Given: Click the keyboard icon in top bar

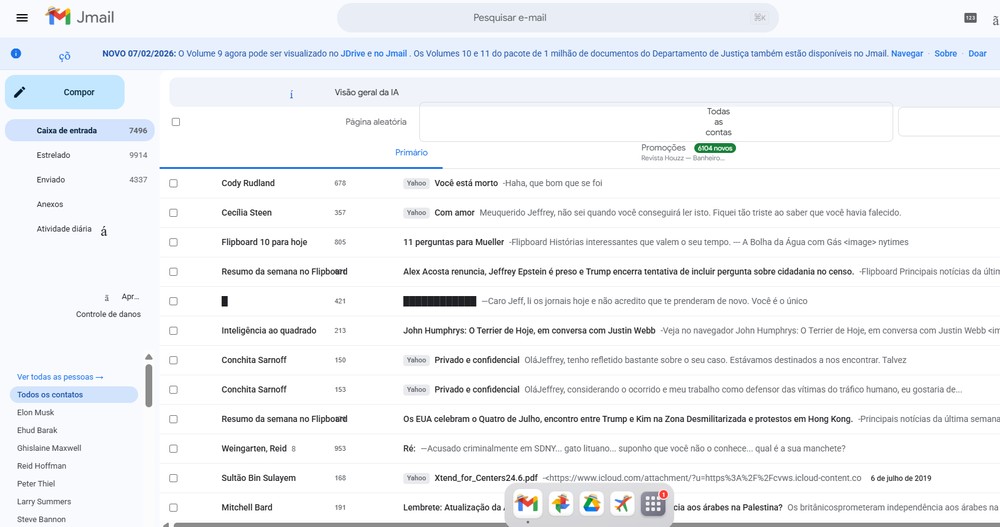Looking at the screenshot, I should (x=970, y=18).
